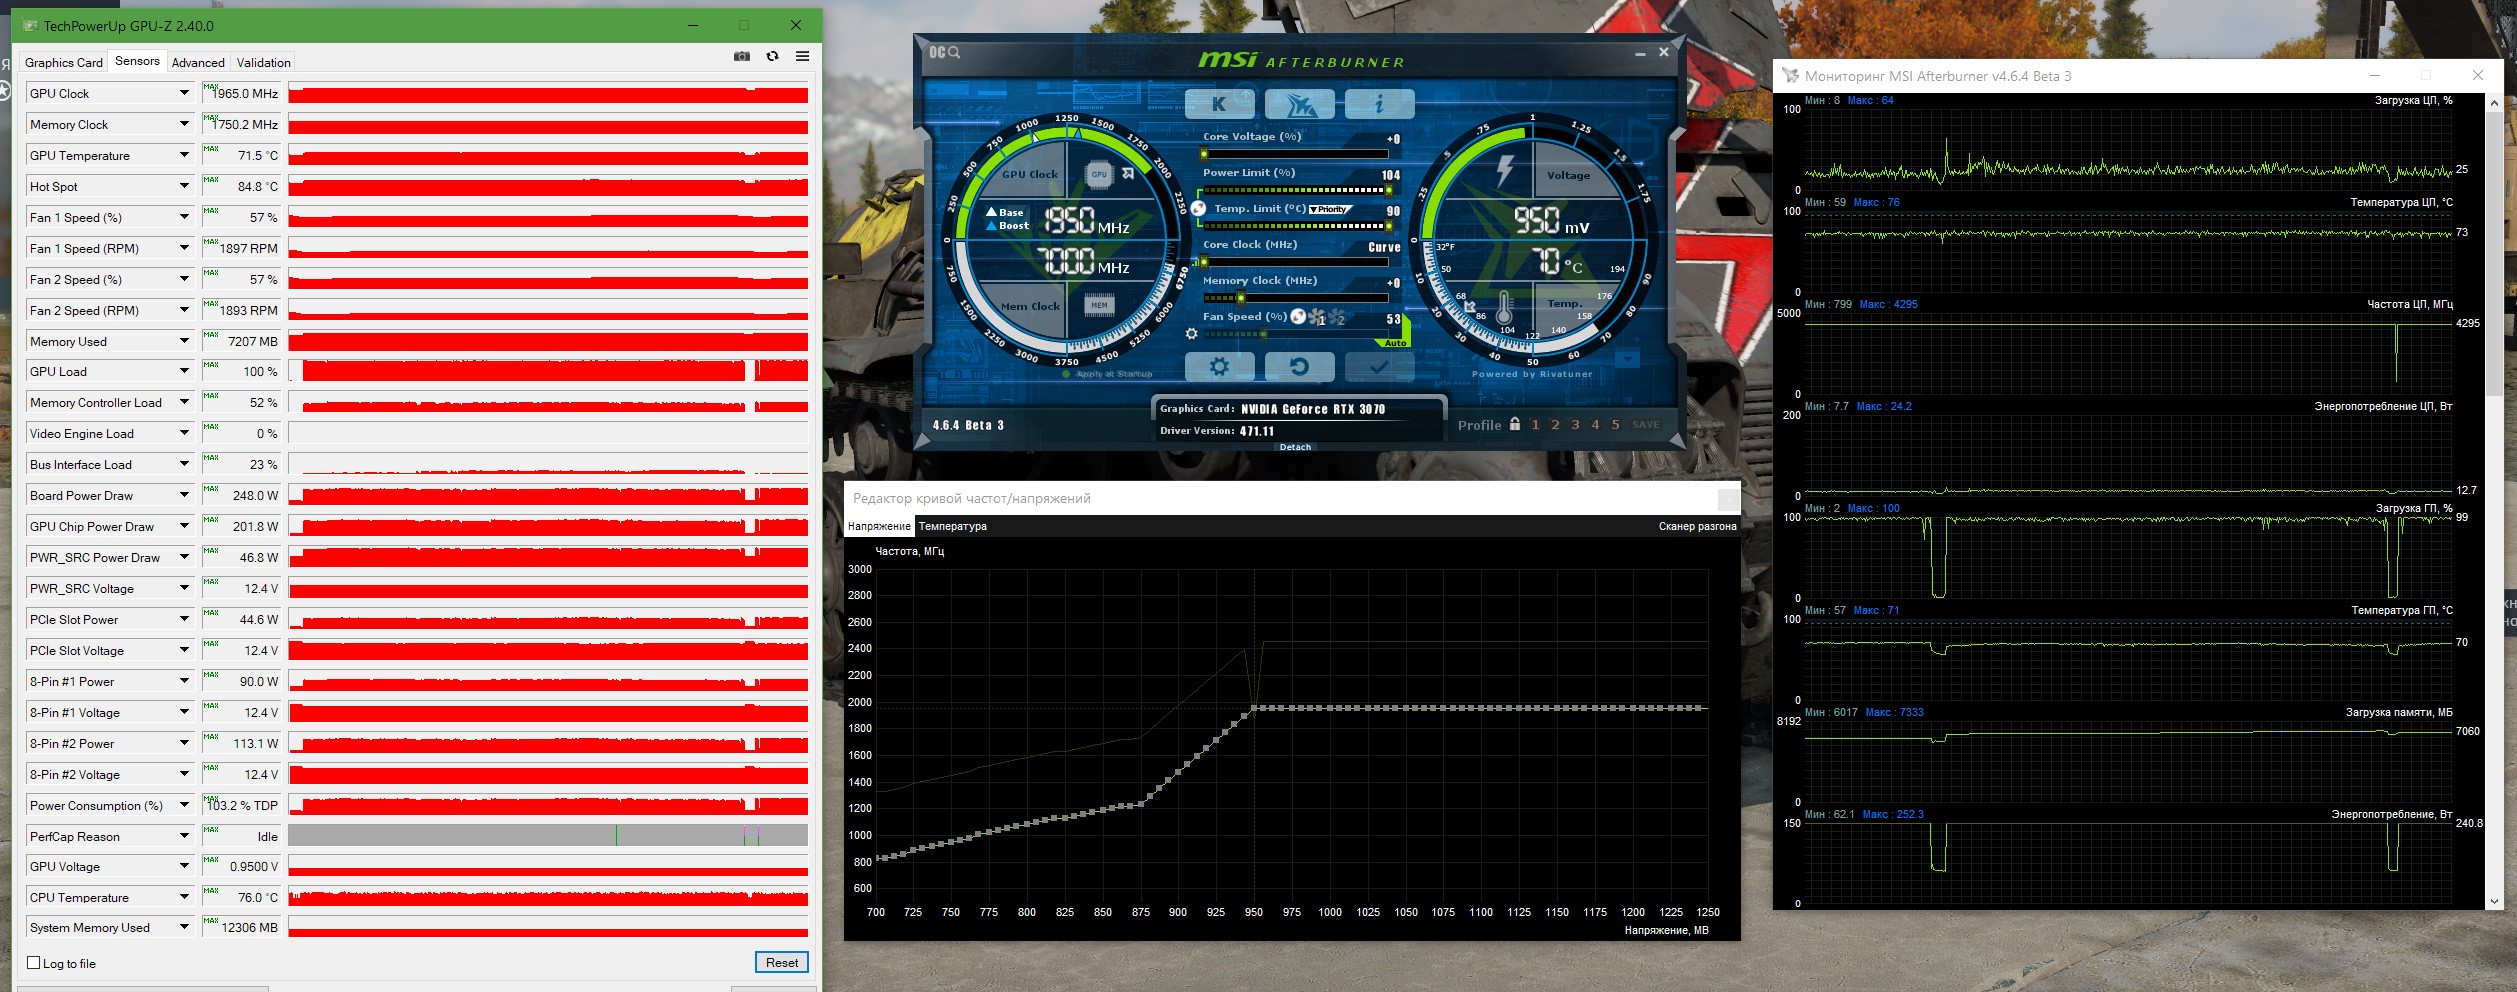Adjust the Core Voltage slider handle

(1204, 154)
